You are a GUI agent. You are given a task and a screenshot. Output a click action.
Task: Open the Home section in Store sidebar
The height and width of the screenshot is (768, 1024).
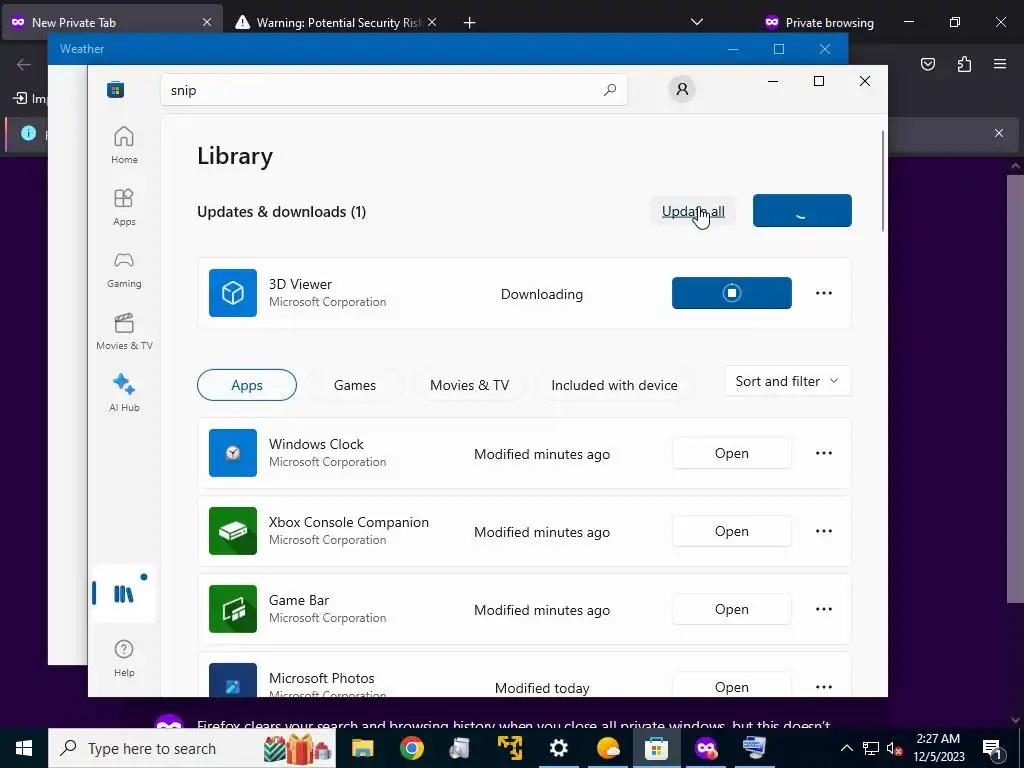(124, 145)
